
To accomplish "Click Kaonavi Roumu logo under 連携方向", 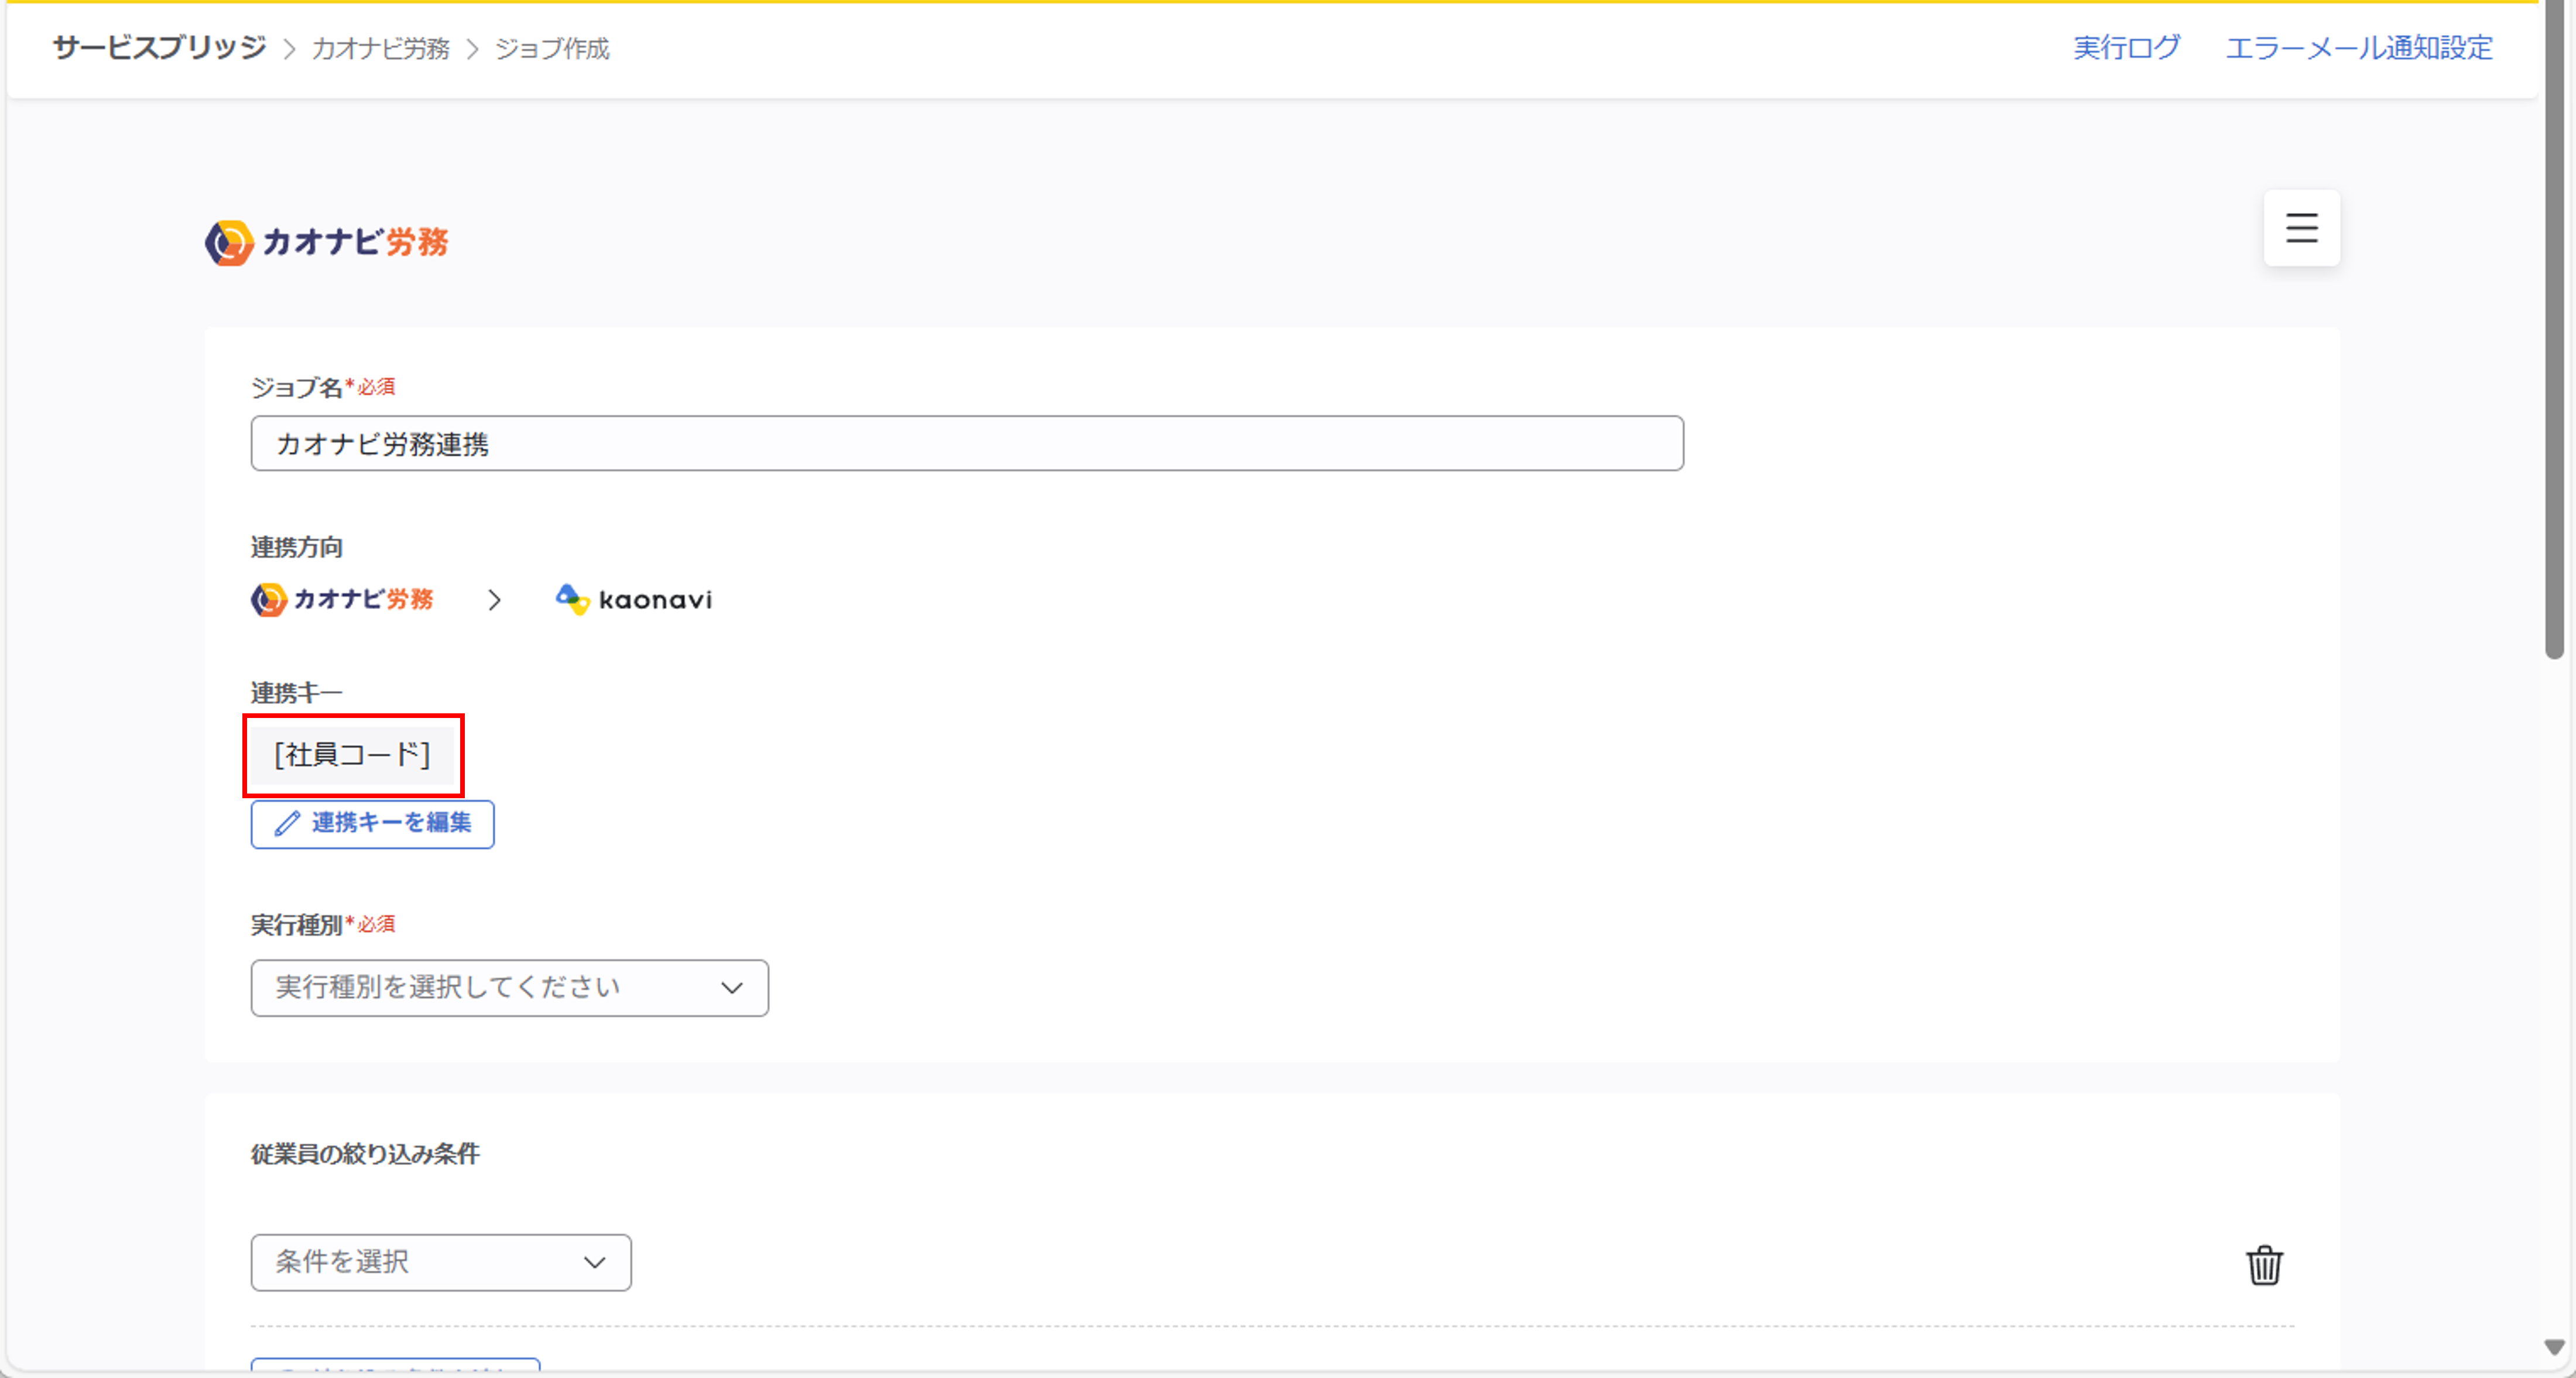I will [x=342, y=599].
